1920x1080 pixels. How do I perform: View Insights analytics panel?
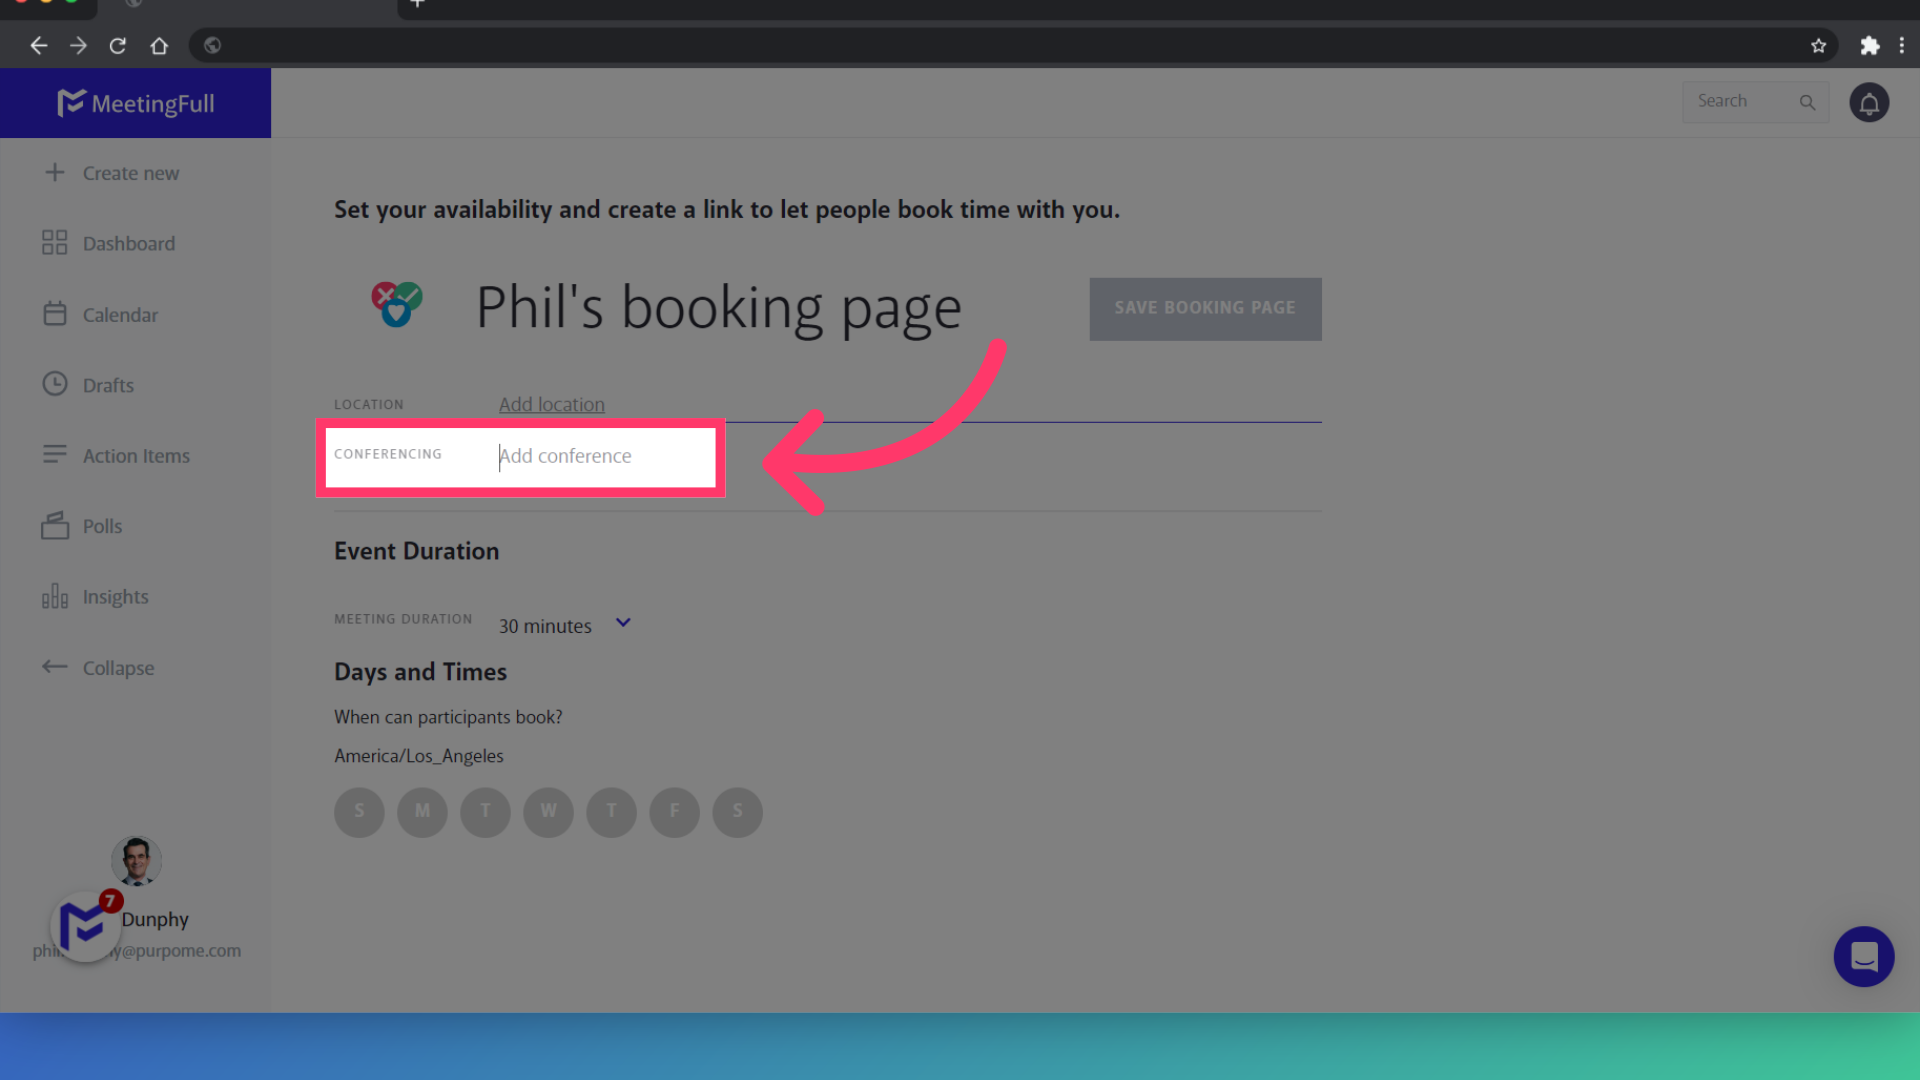[x=116, y=596]
